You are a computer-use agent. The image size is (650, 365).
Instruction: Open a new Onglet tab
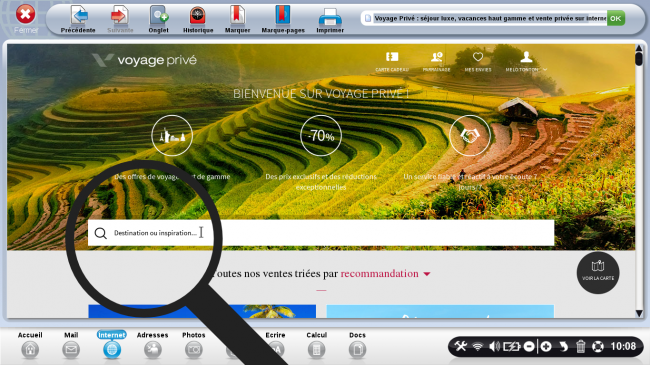(x=158, y=19)
